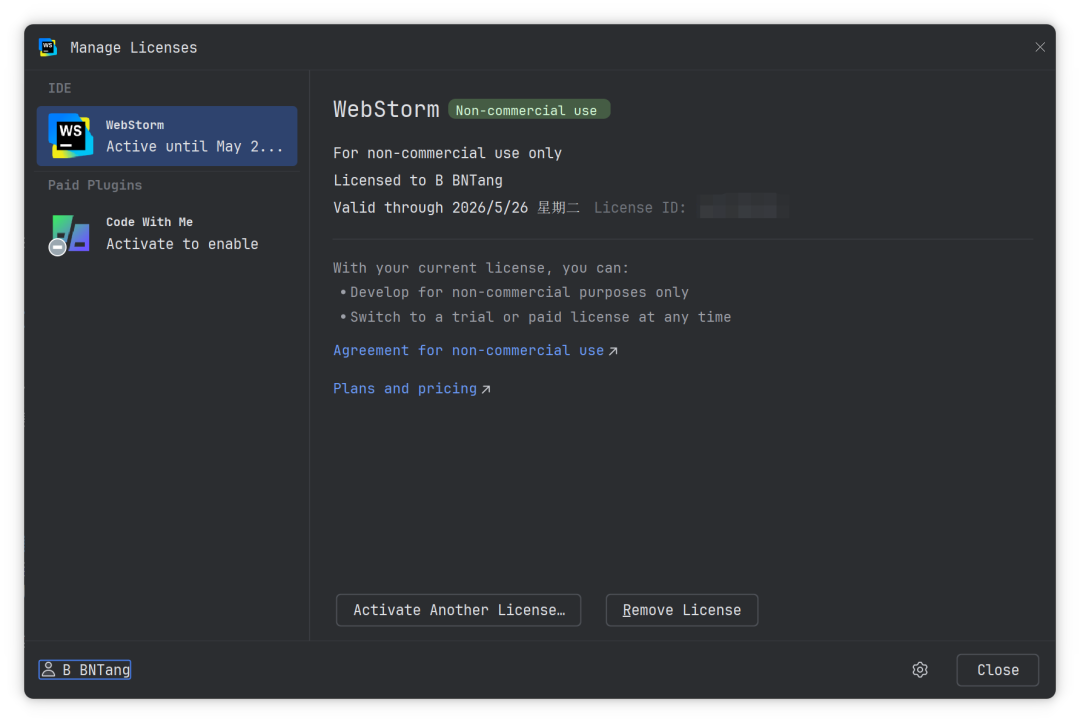Click the Non-commercial use badge
The width and height of the screenshot is (1080, 723).
click(527, 110)
